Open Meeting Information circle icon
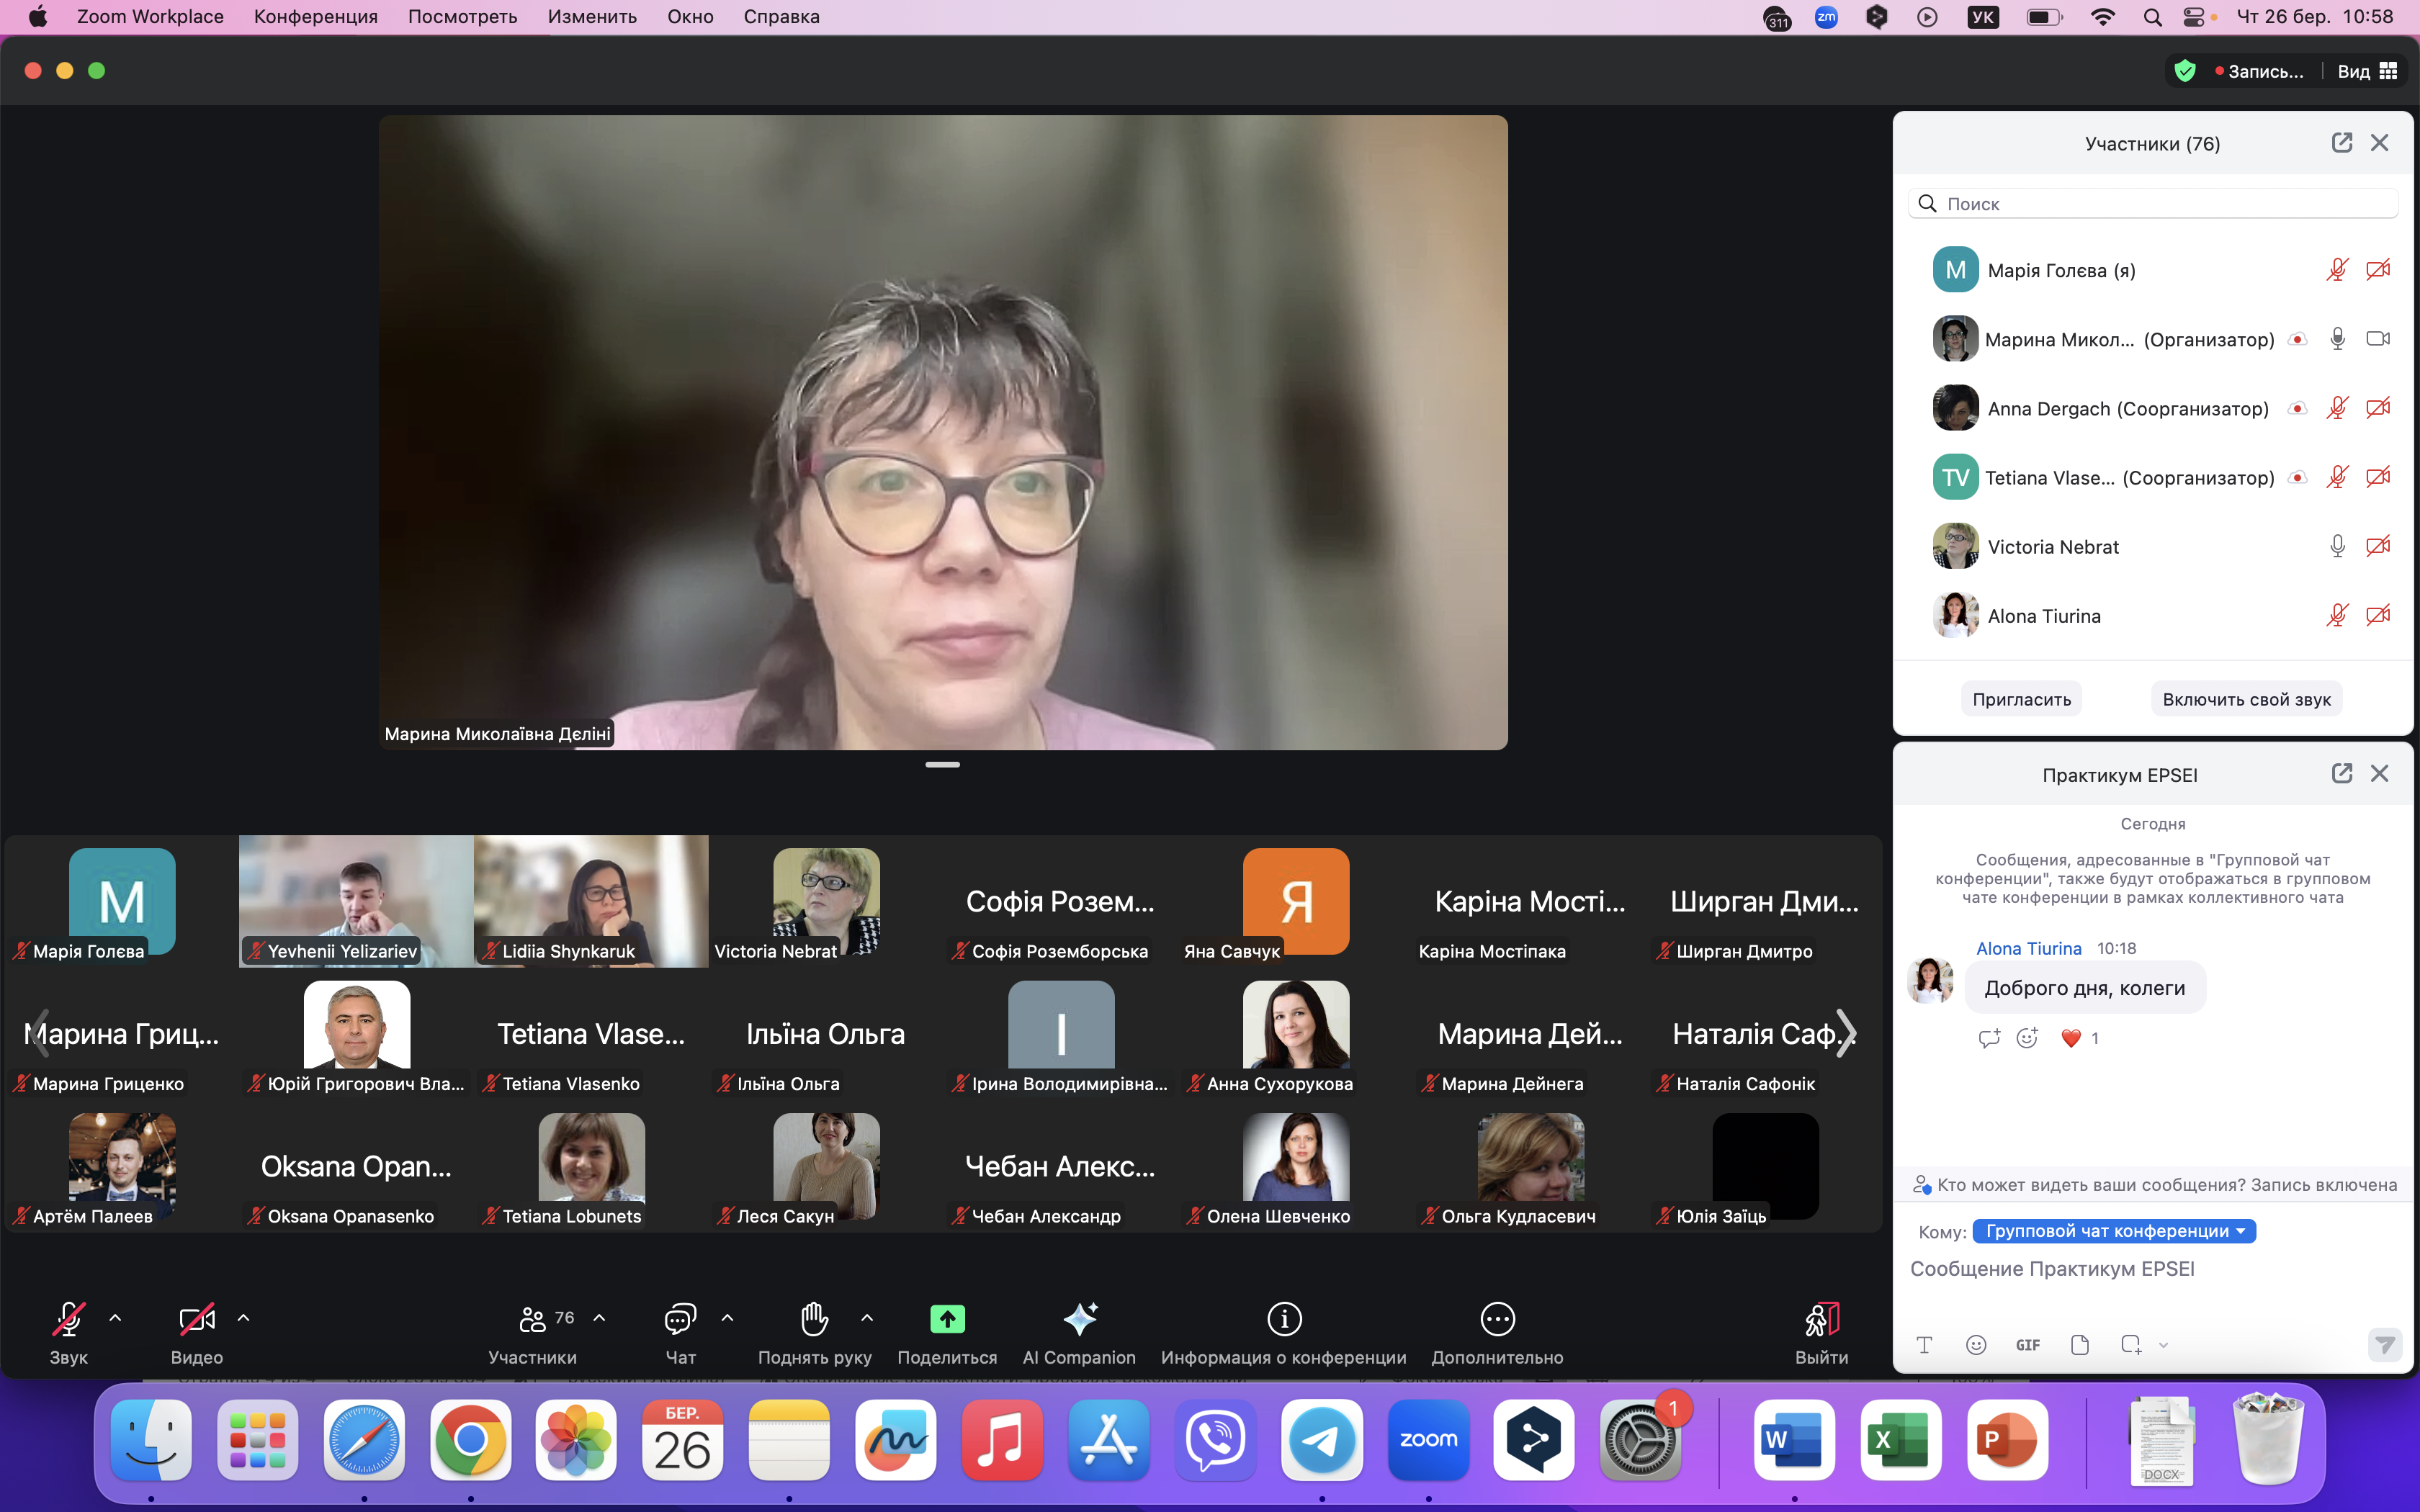Screen dimensions: 2420x1512 click(x=1283, y=1320)
